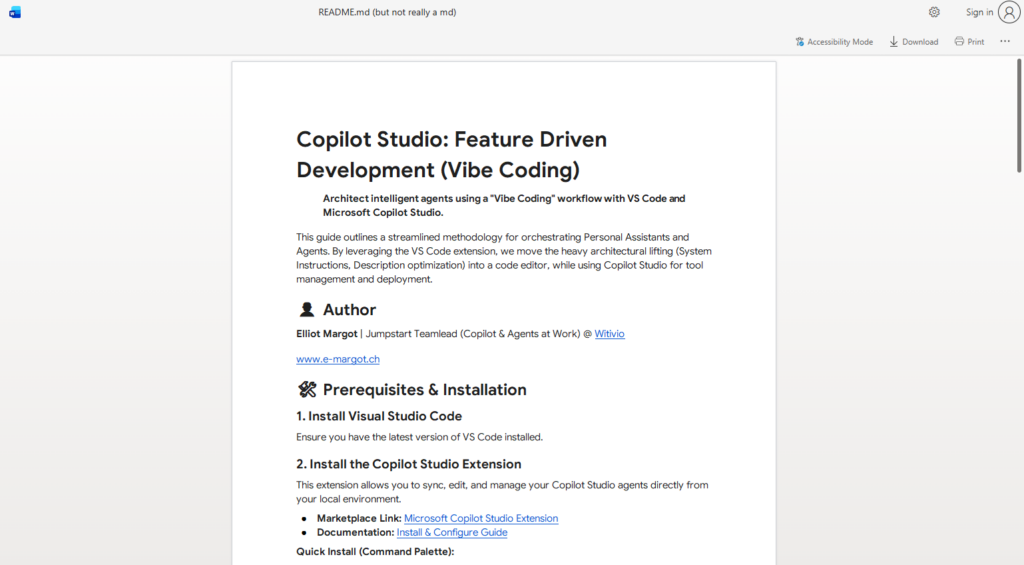
Task: Click the Quick Install (Command Palette) text
Action: pos(375,551)
